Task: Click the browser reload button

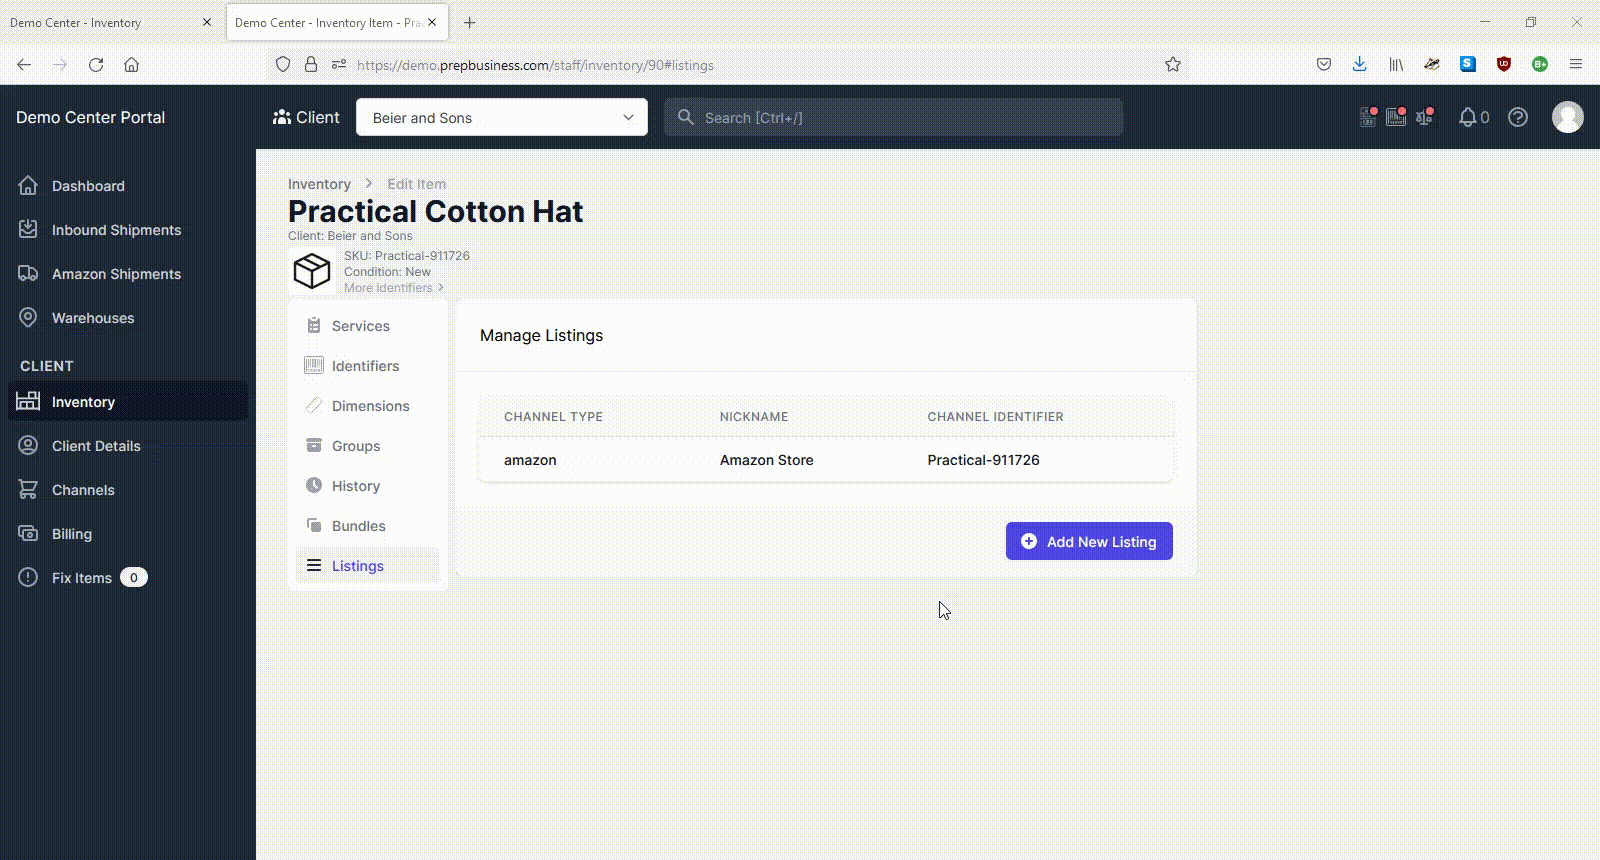Action: tap(96, 64)
